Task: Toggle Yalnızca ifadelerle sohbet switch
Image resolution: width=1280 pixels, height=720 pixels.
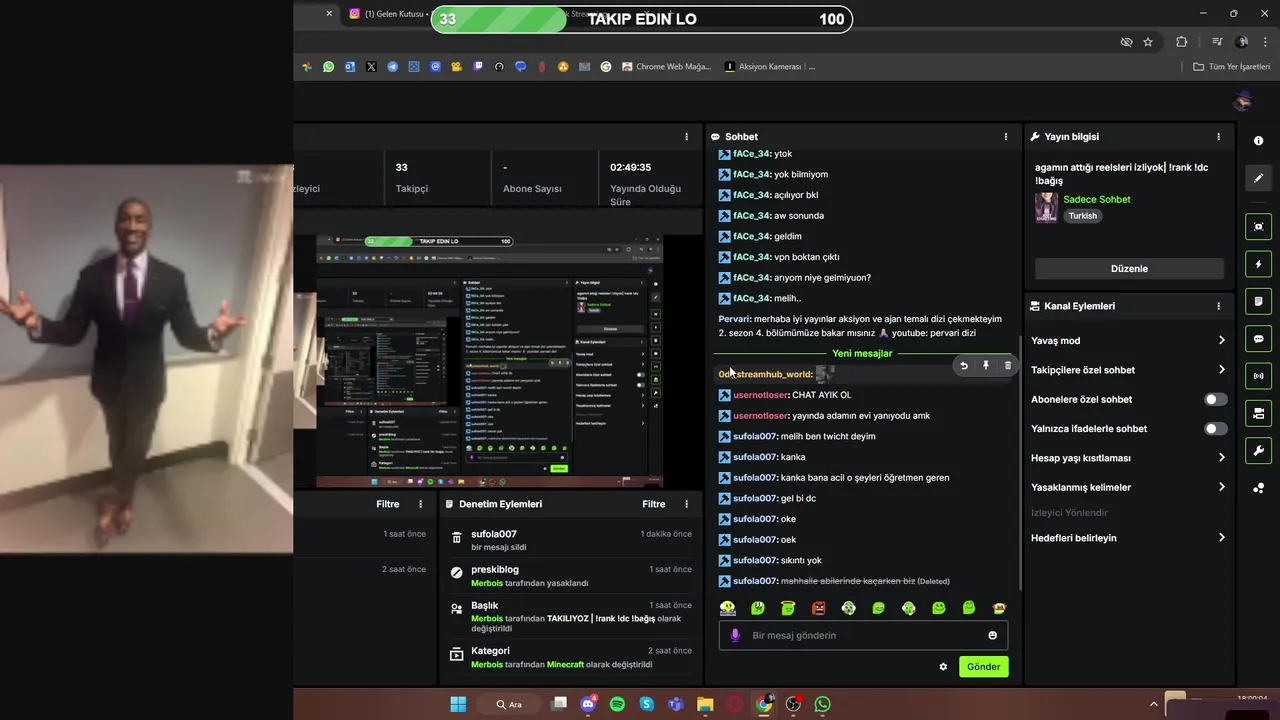Action: click(x=1215, y=429)
